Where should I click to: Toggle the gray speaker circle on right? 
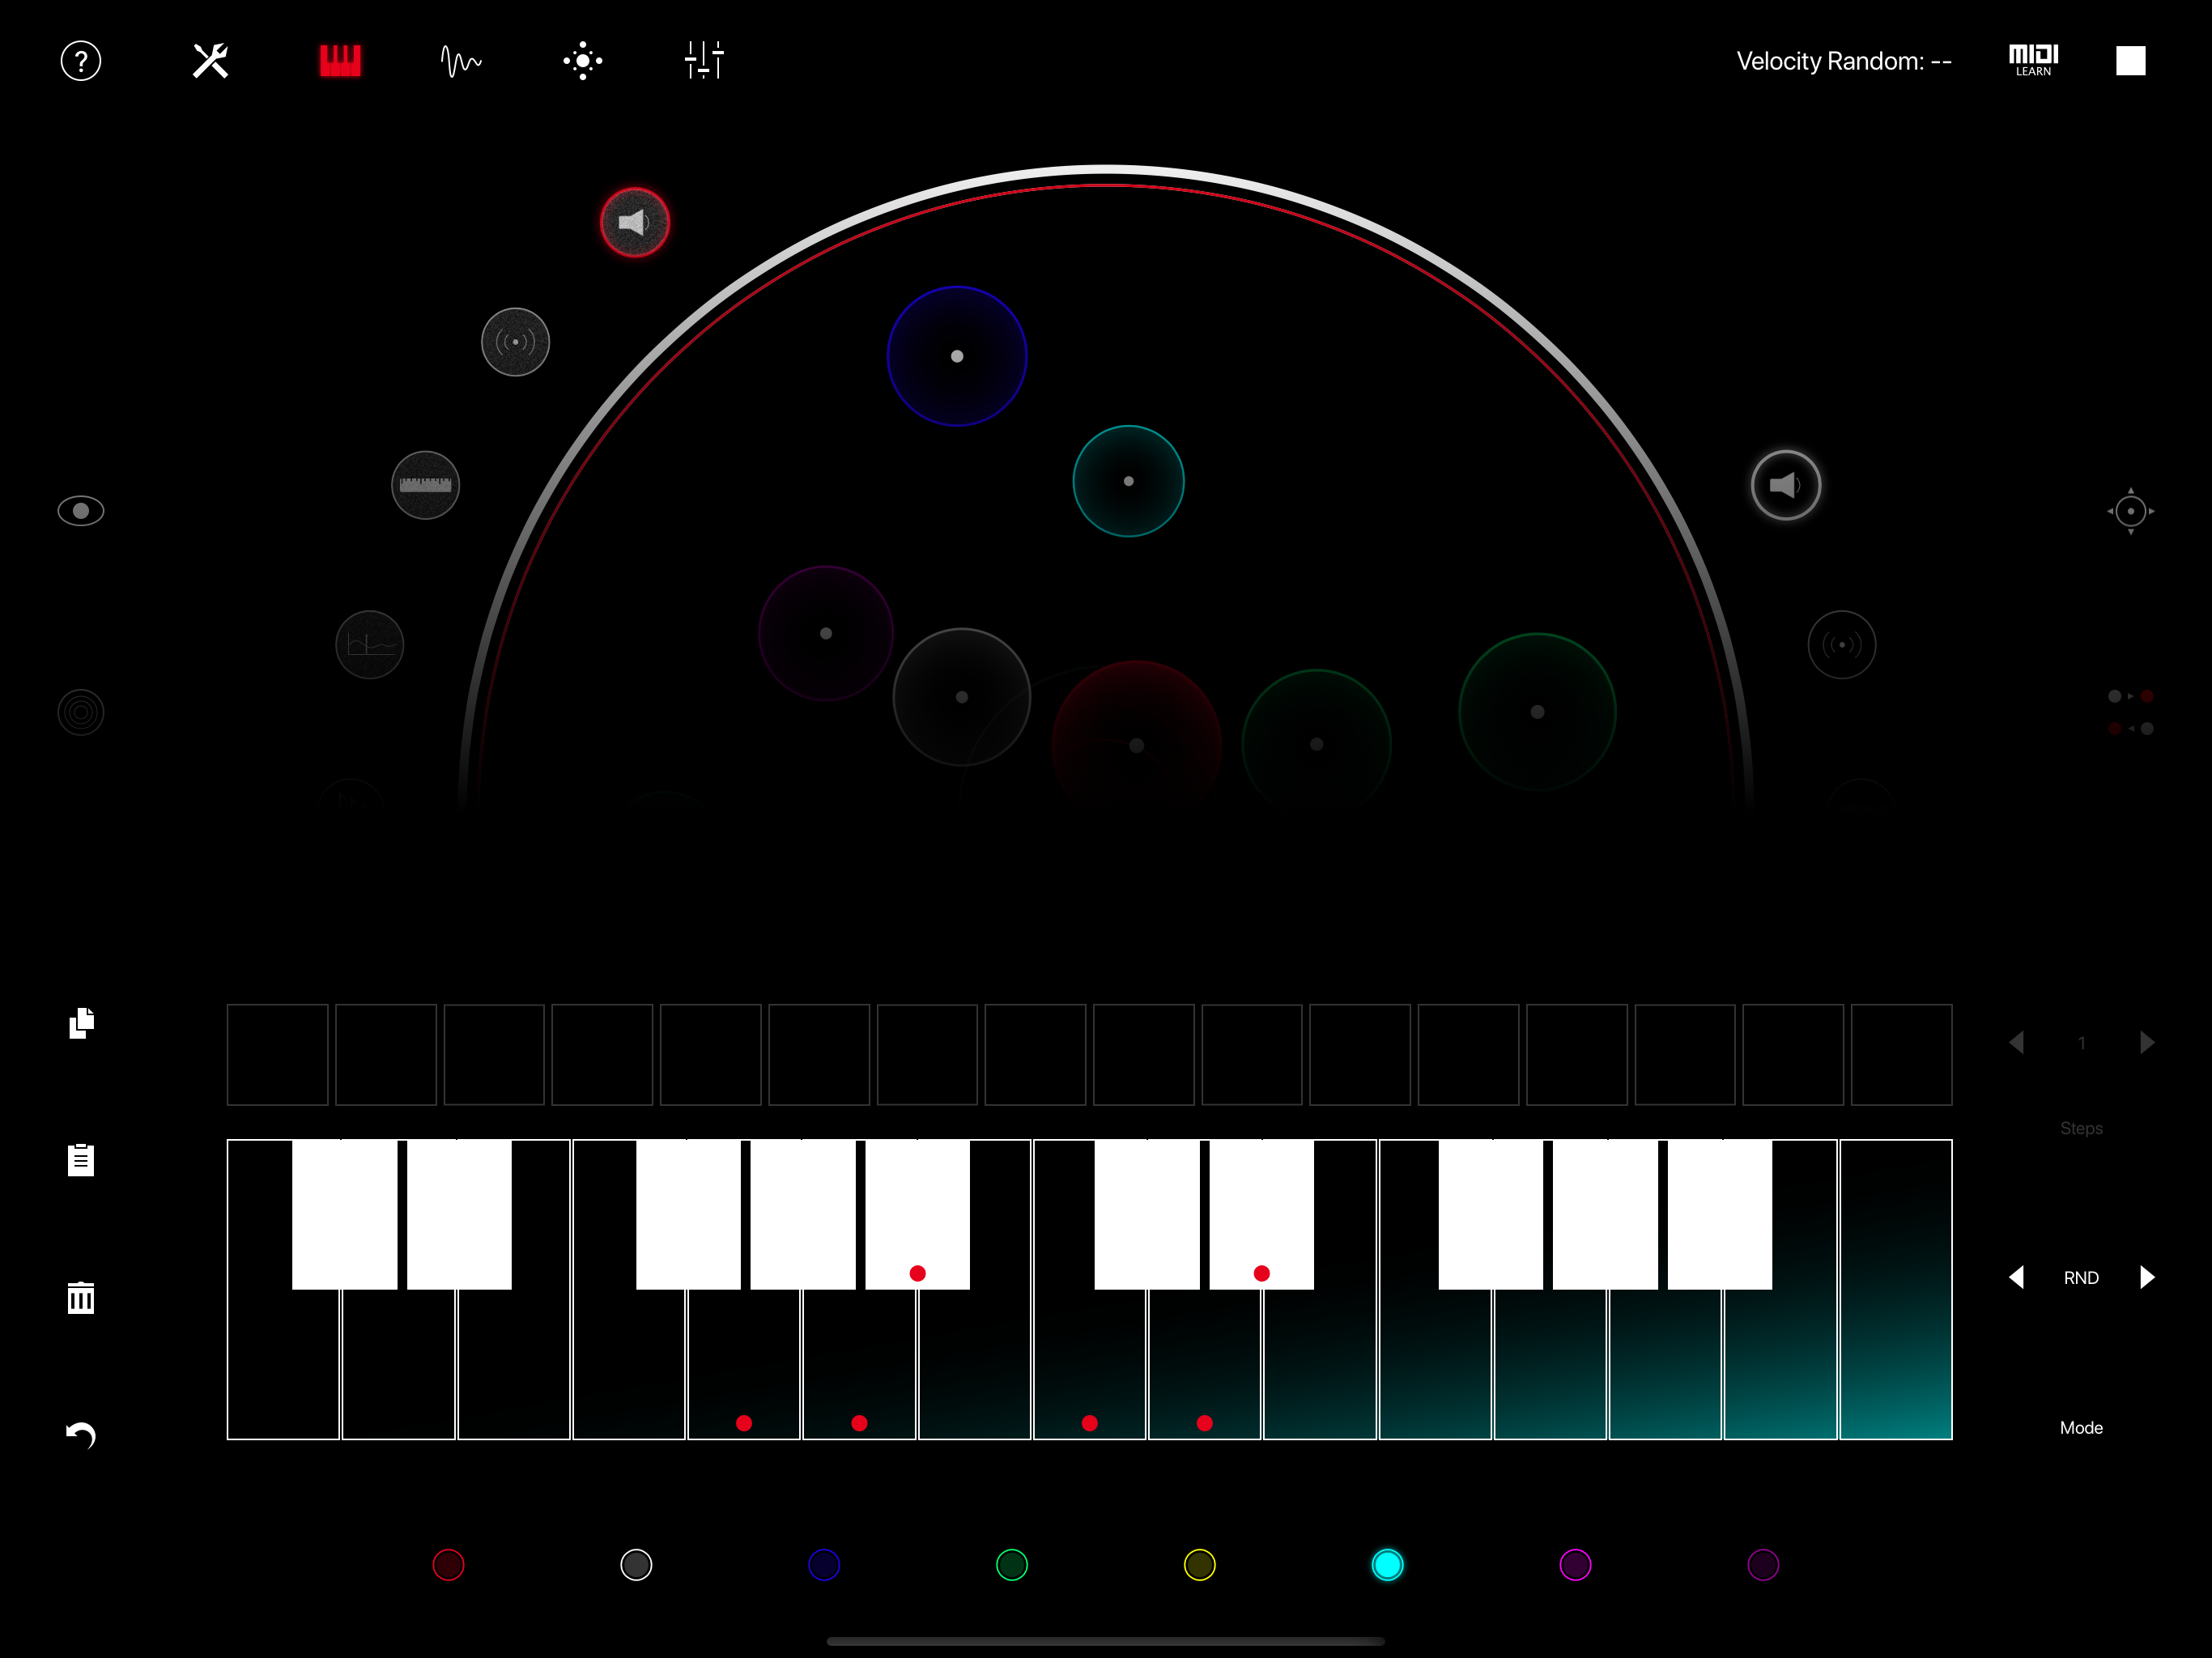1785,485
